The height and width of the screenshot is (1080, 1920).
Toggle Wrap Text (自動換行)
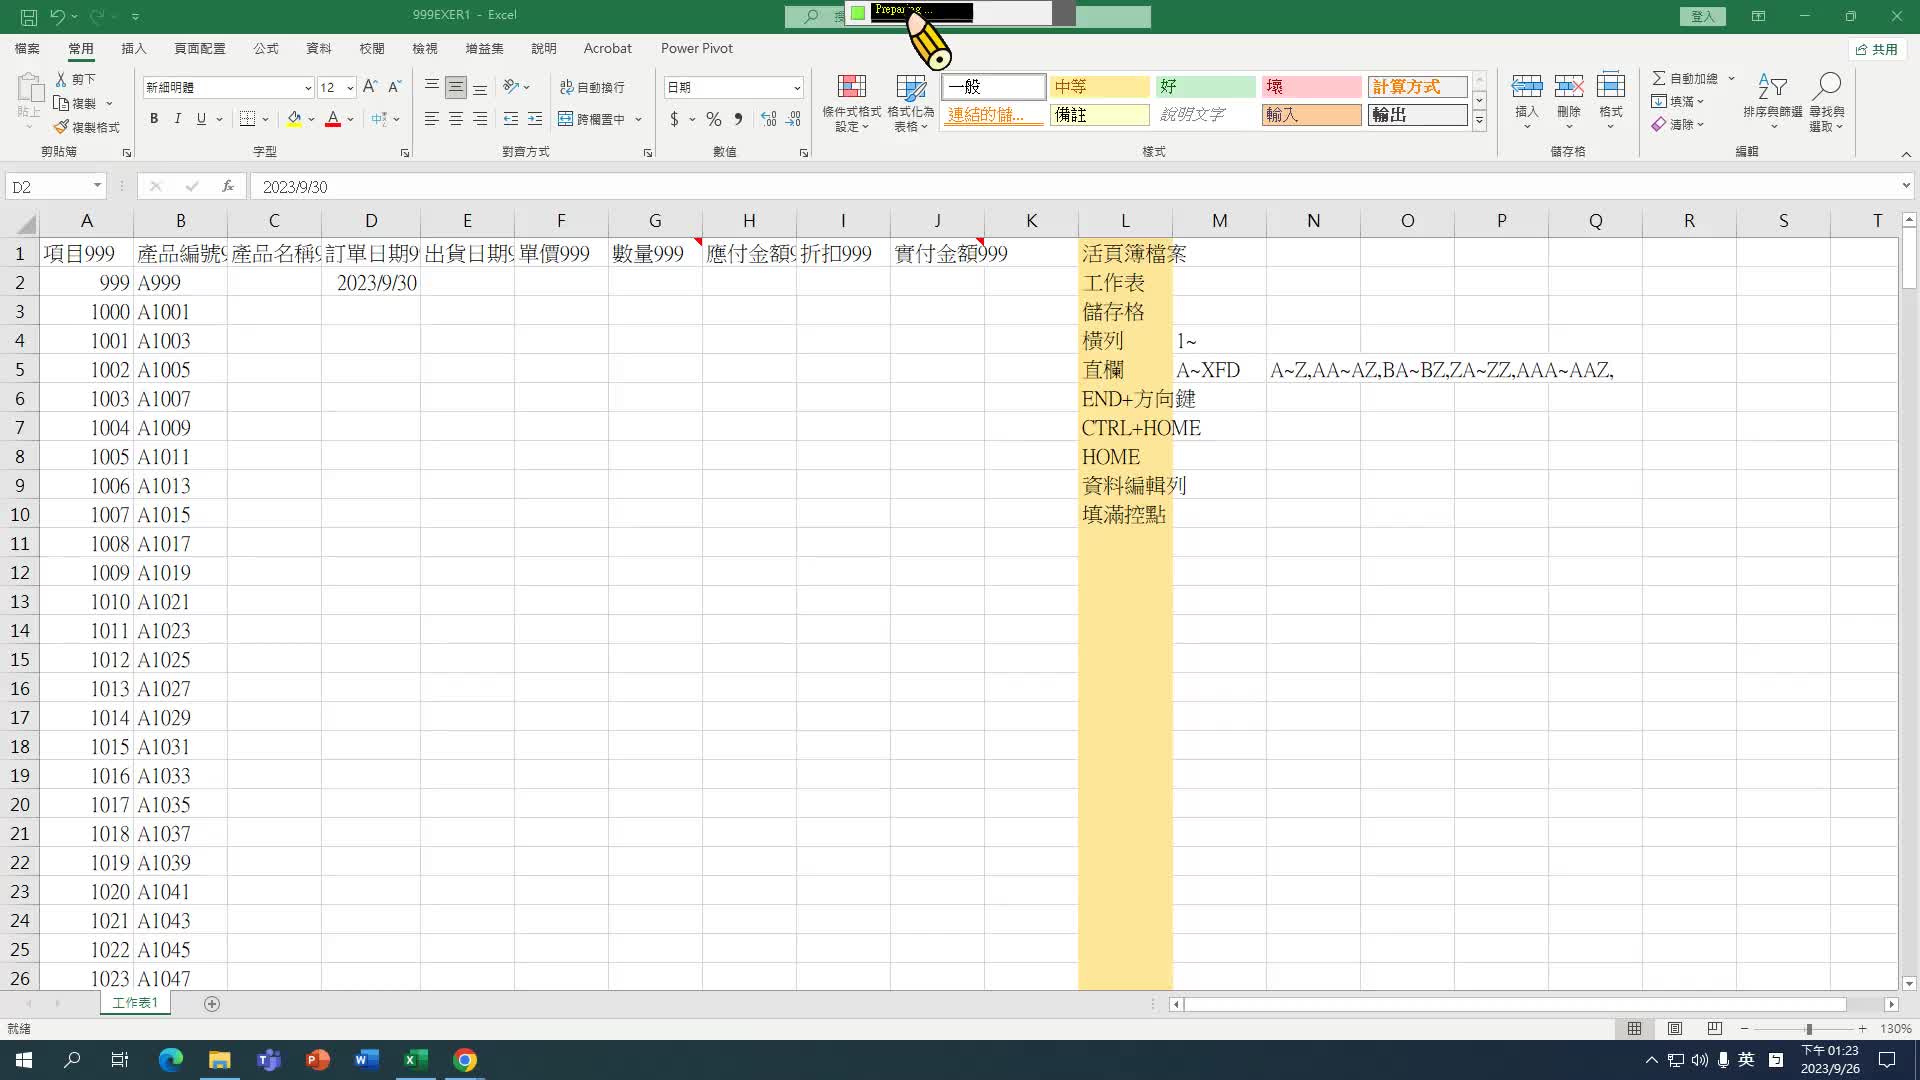pos(592,87)
